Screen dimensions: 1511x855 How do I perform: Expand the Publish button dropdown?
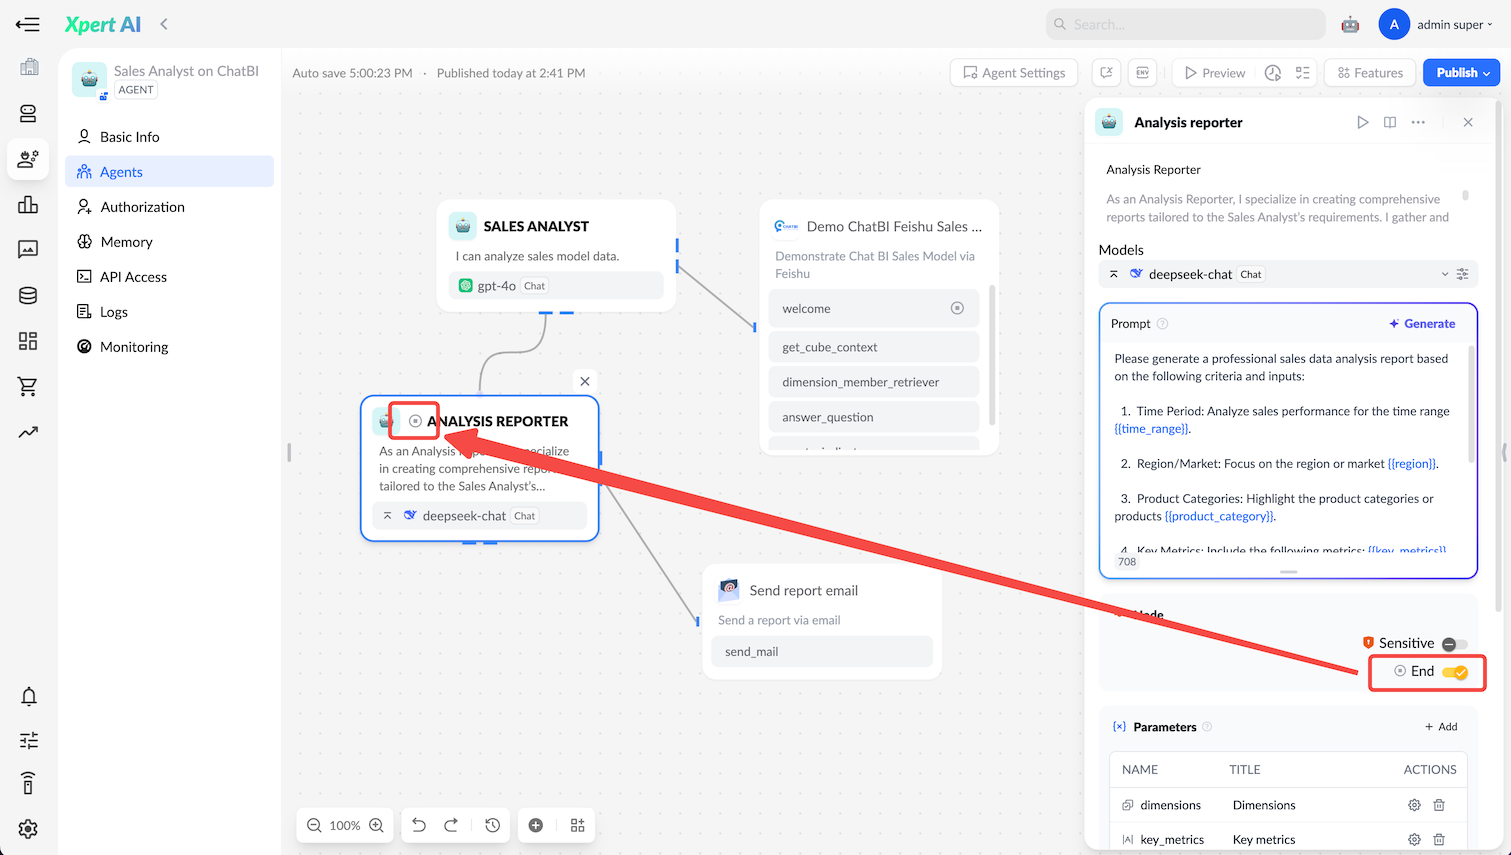tap(1486, 73)
